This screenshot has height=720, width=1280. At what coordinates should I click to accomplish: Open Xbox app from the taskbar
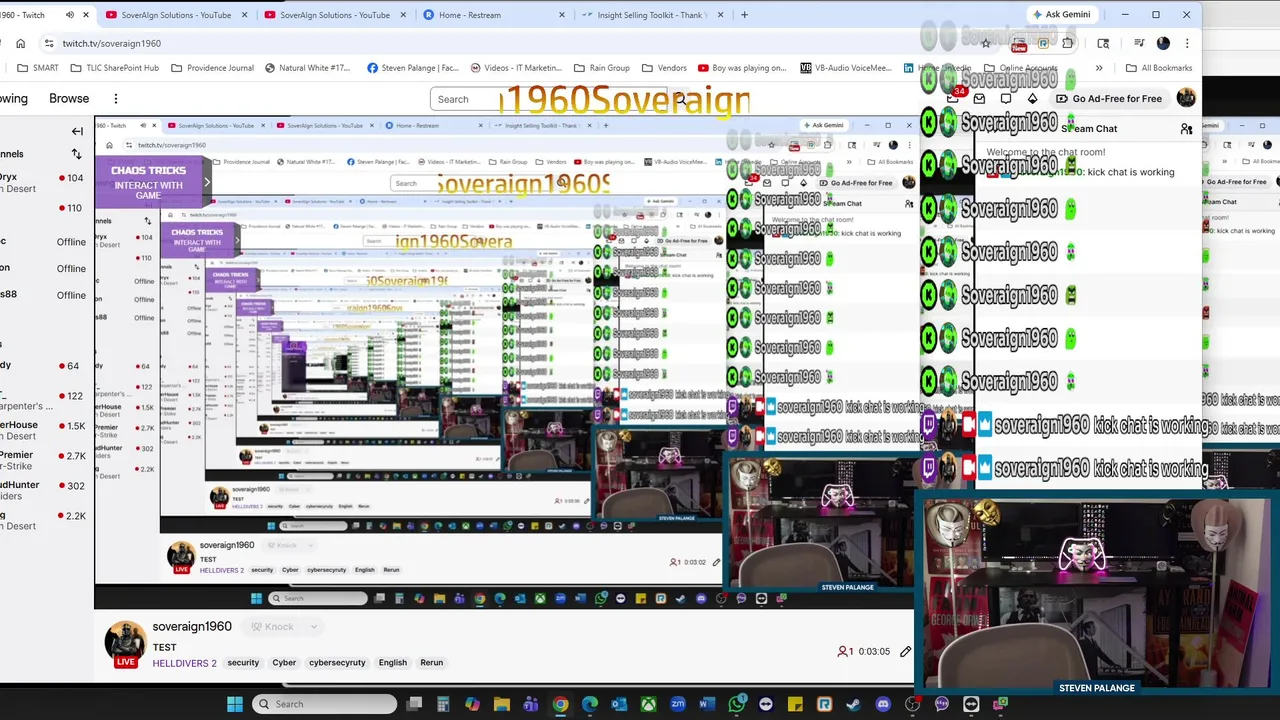648,704
